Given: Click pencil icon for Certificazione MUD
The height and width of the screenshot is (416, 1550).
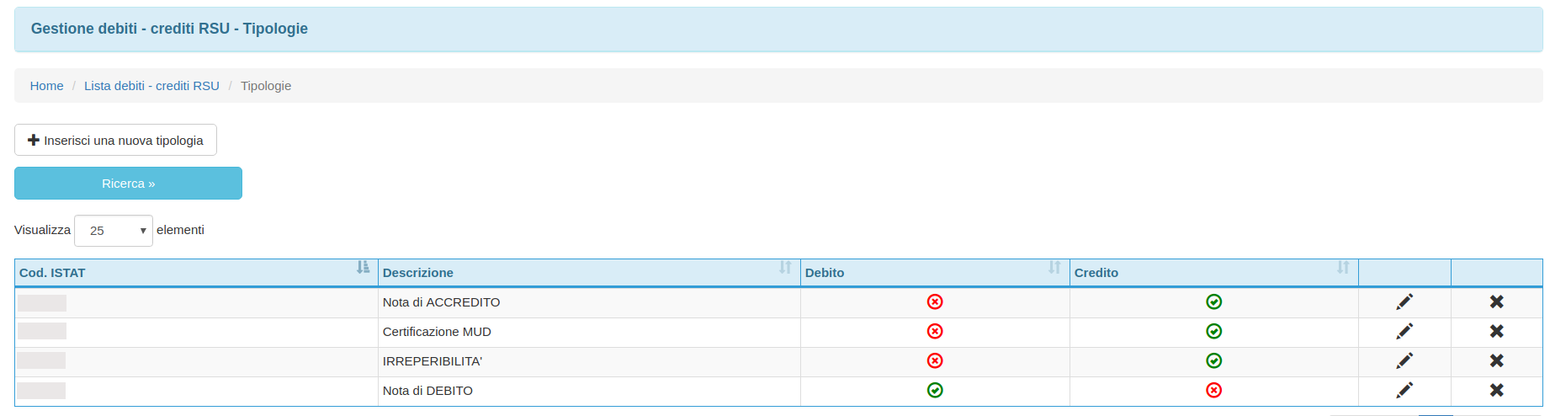Looking at the screenshot, I should pos(1404,331).
